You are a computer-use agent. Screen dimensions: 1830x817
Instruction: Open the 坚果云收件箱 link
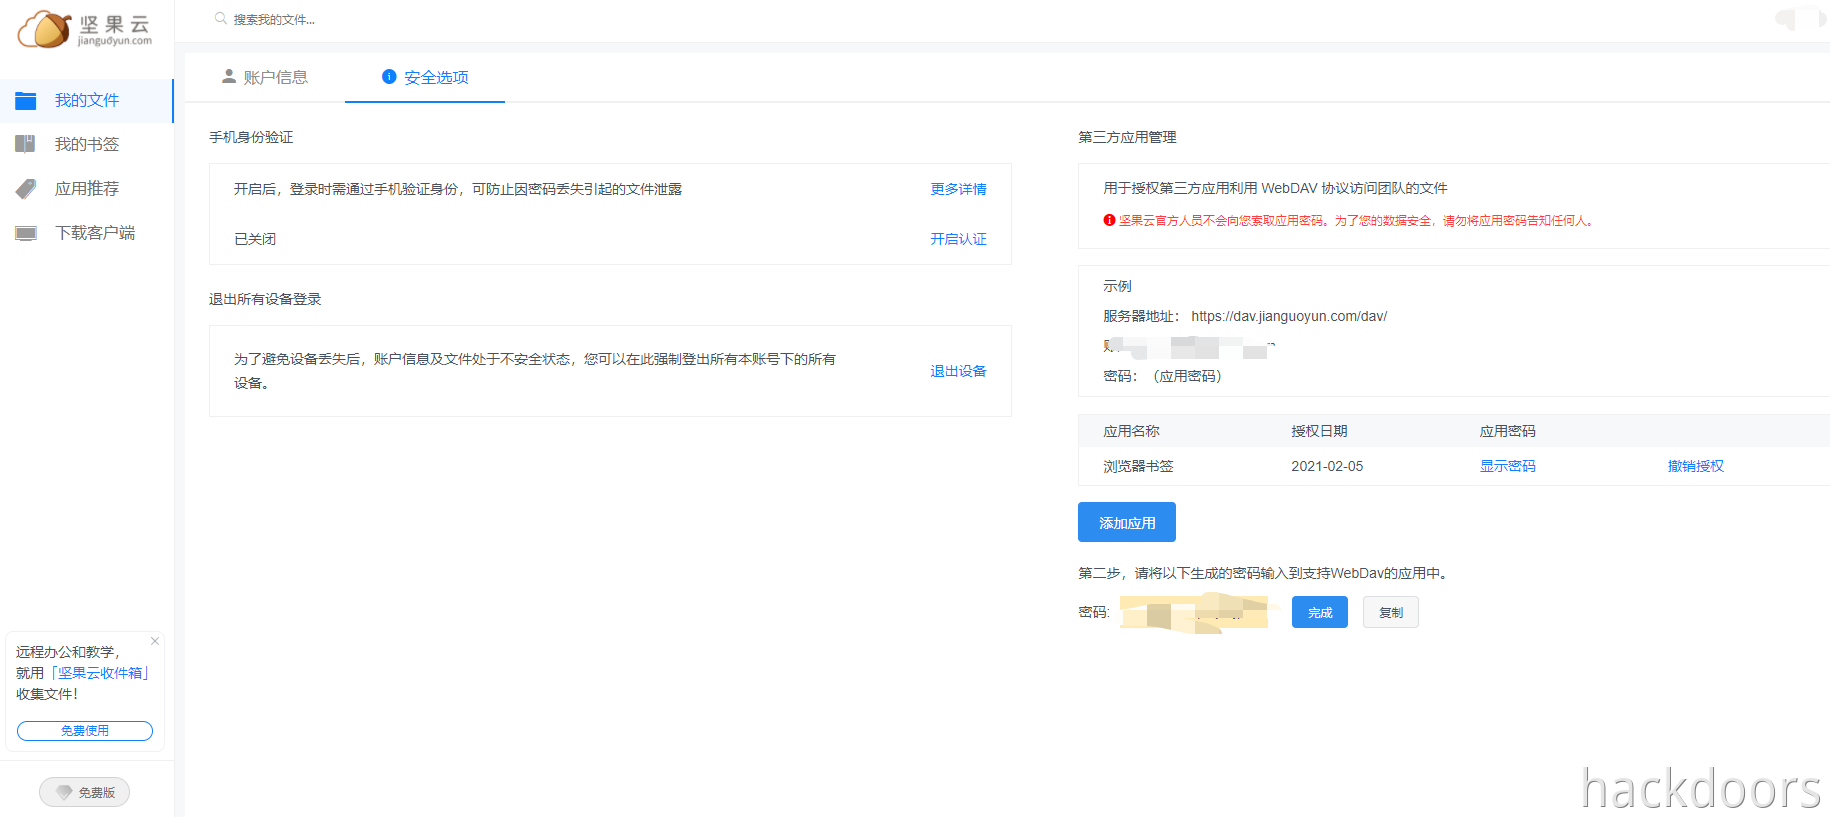[x=100, y=673]
